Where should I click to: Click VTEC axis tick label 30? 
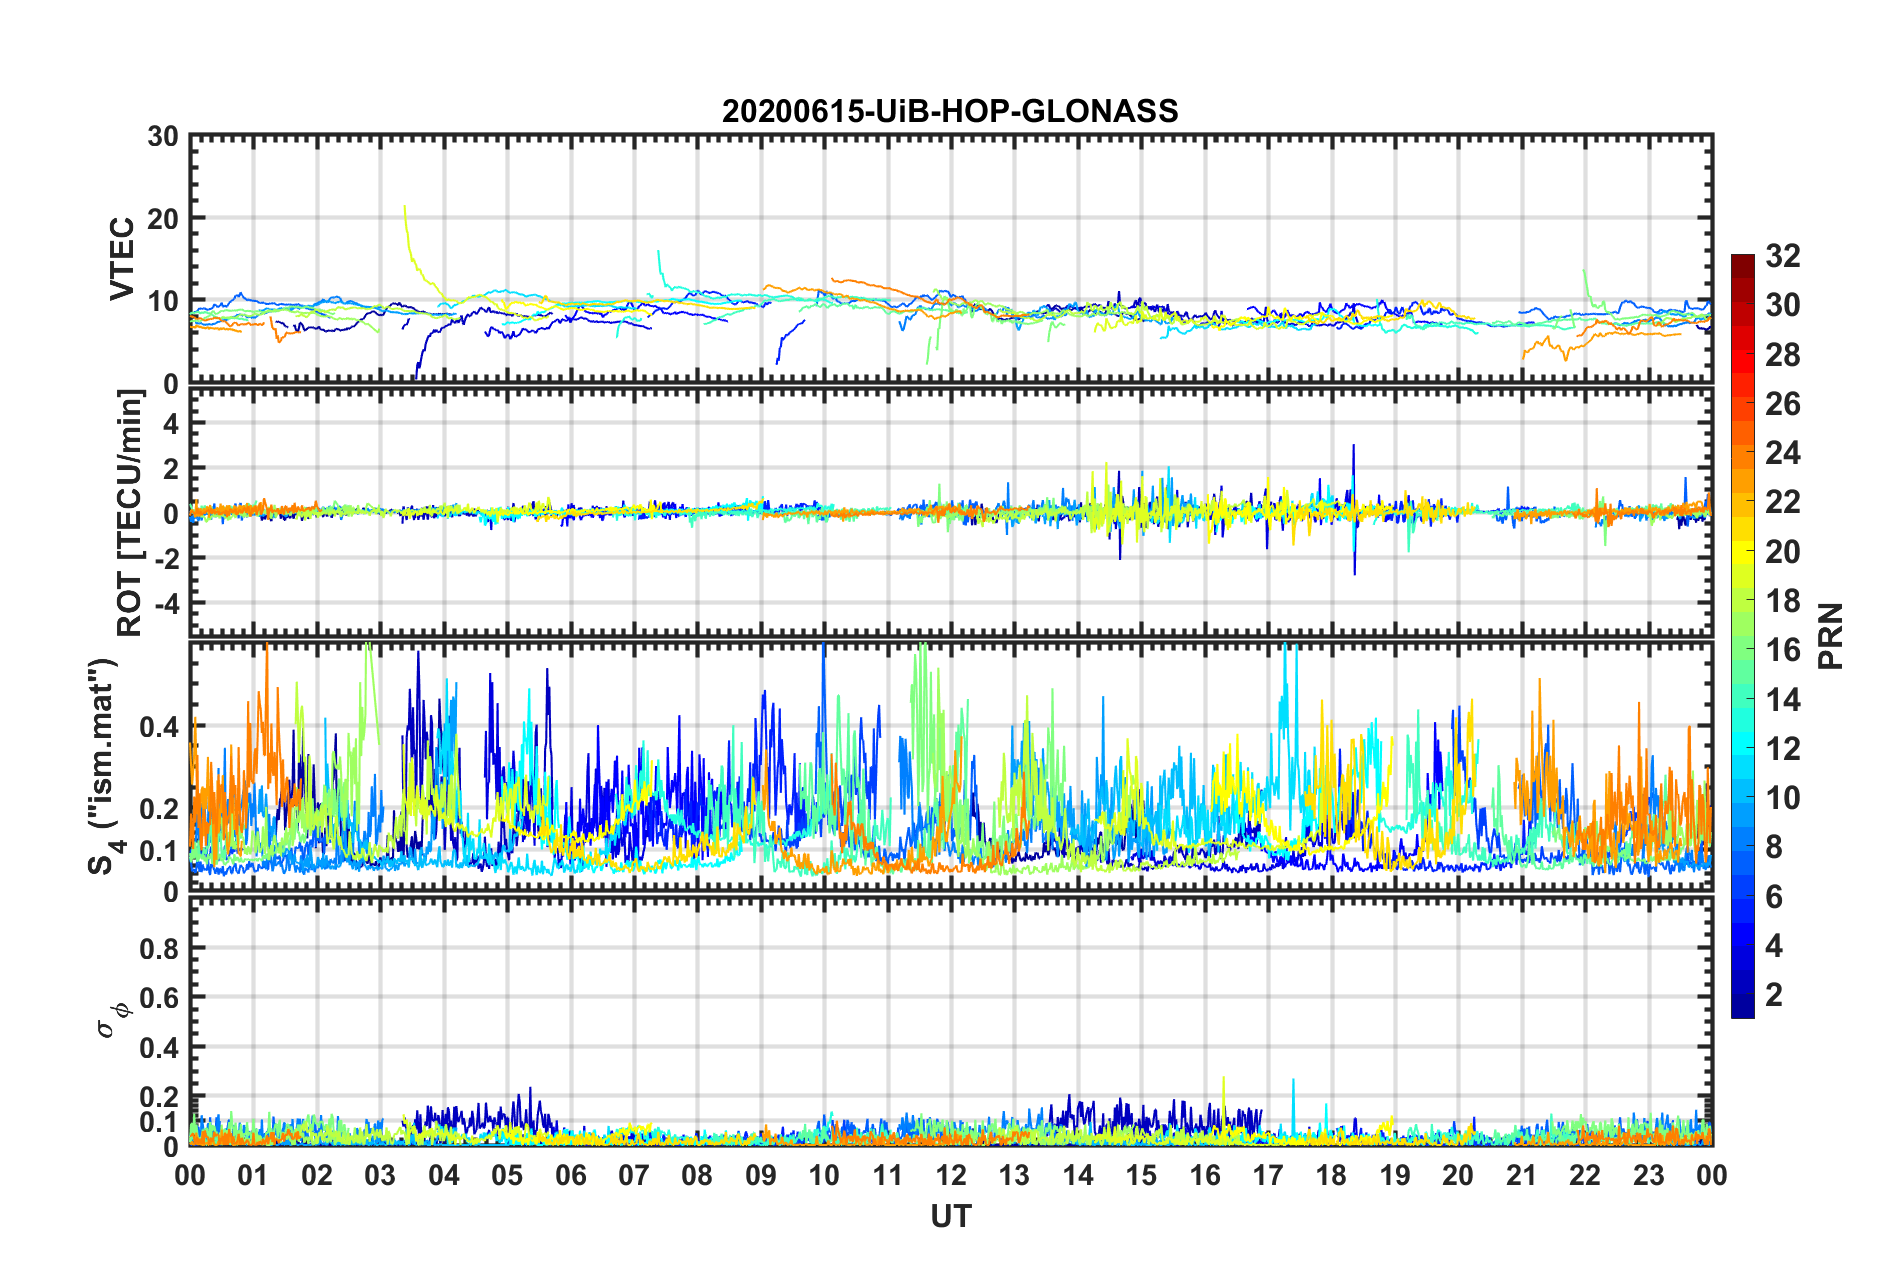tap(163, 136)
